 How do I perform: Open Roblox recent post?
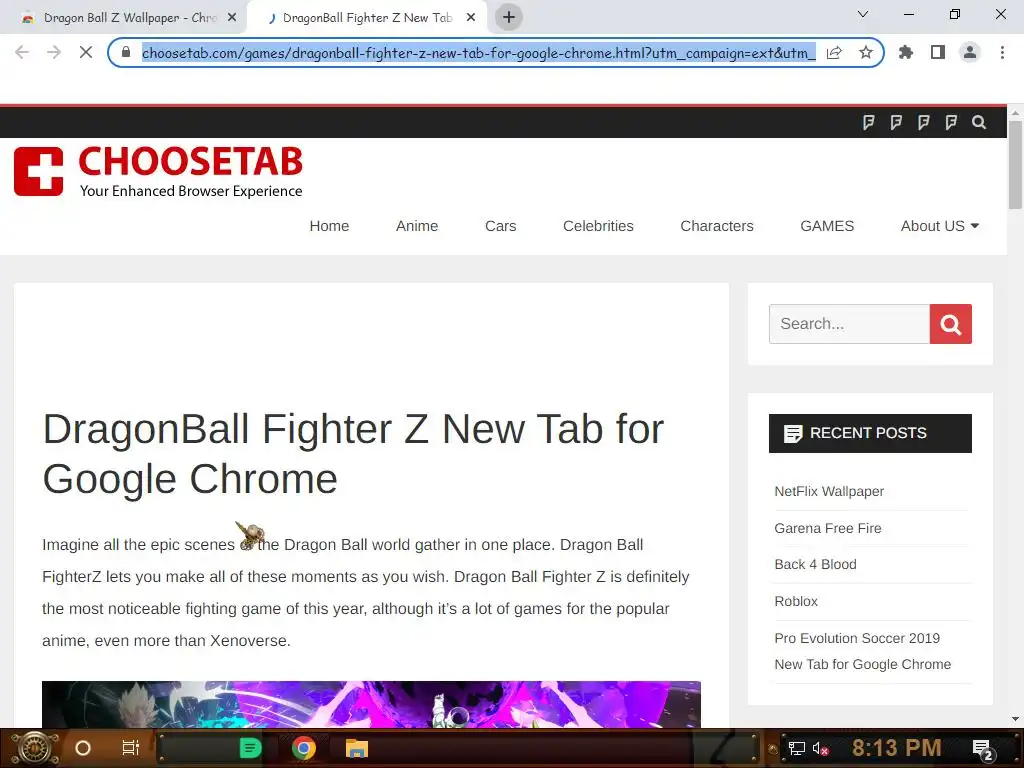(795, 601)
